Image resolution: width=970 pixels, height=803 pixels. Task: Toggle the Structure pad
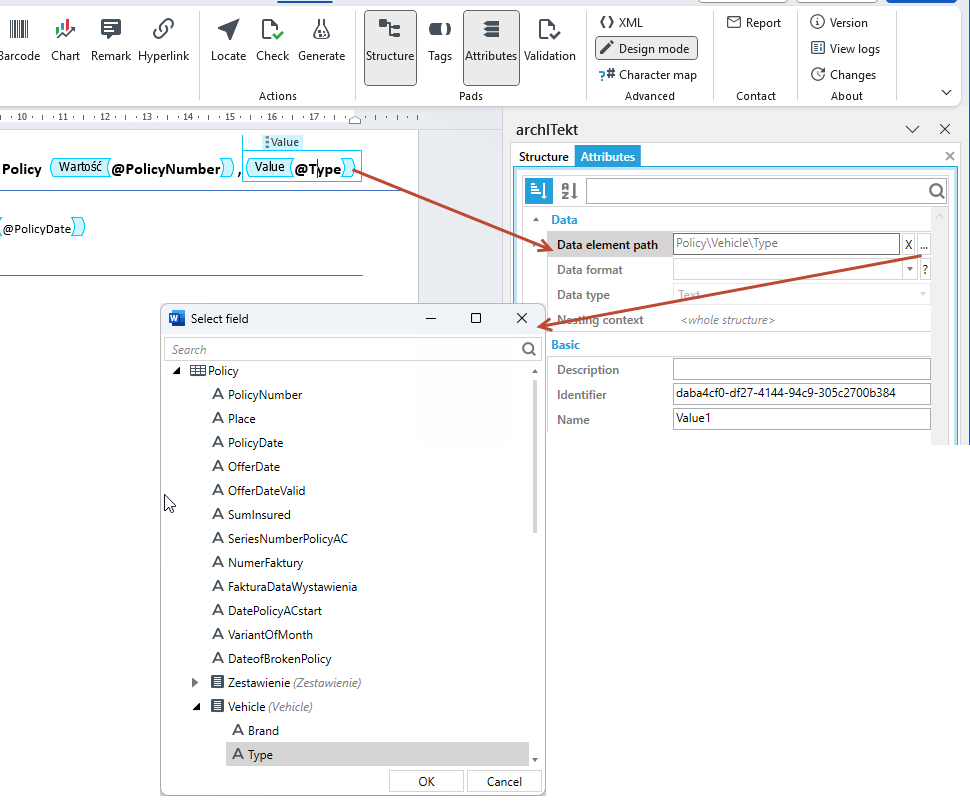click(390, 48)
